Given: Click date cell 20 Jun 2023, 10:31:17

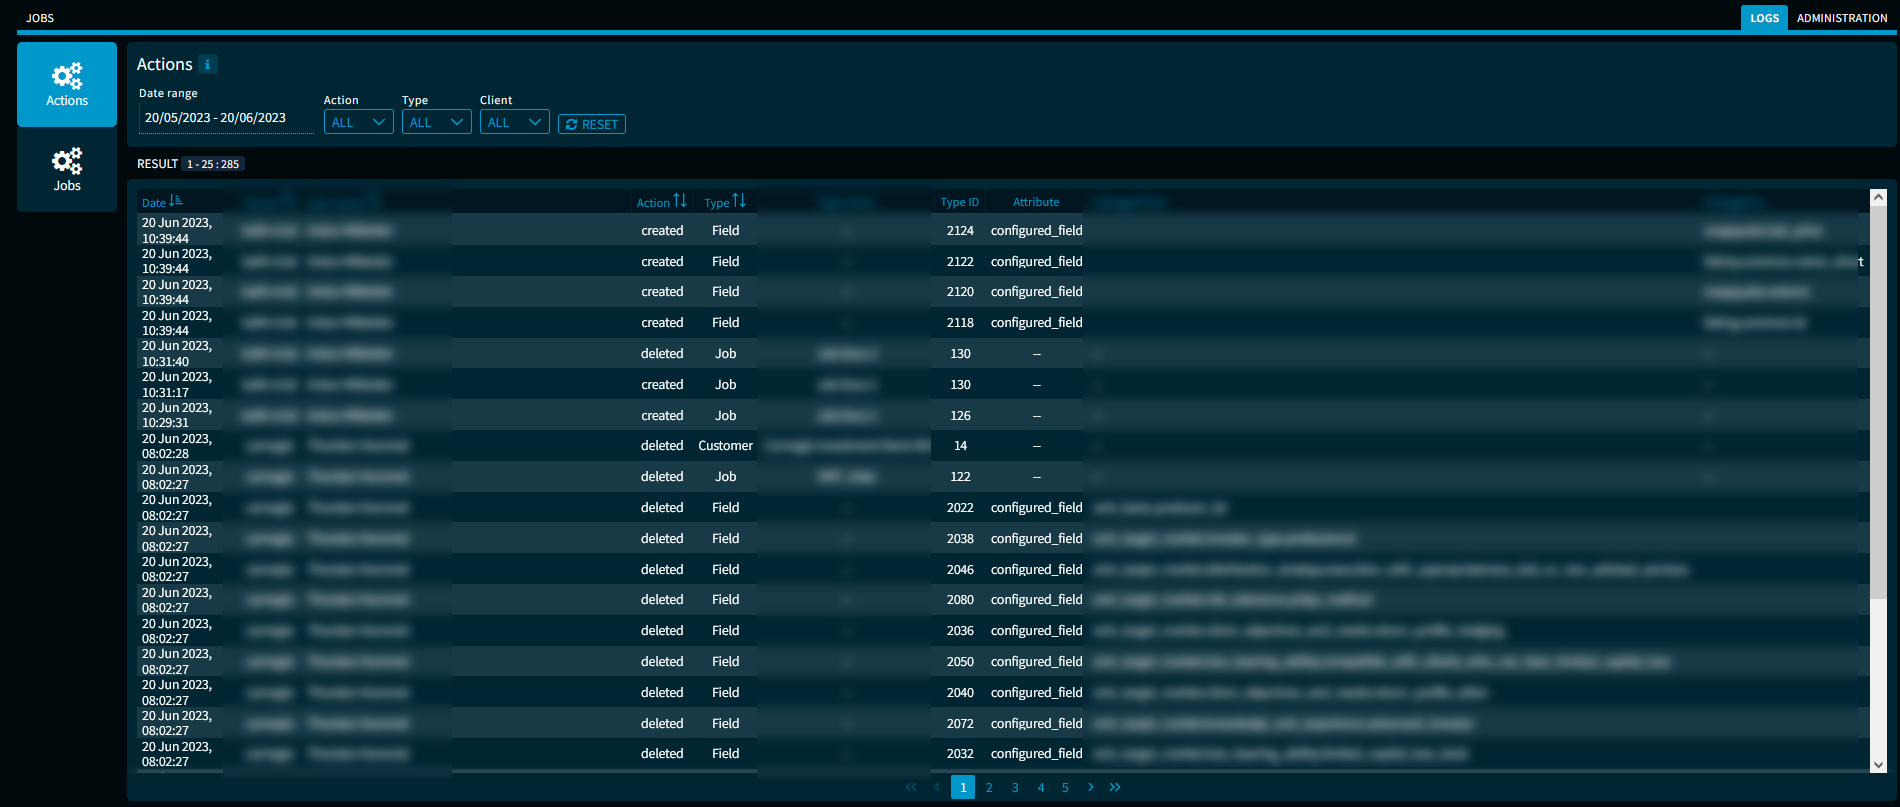Looking at the screenshot, I should [178, 385].
